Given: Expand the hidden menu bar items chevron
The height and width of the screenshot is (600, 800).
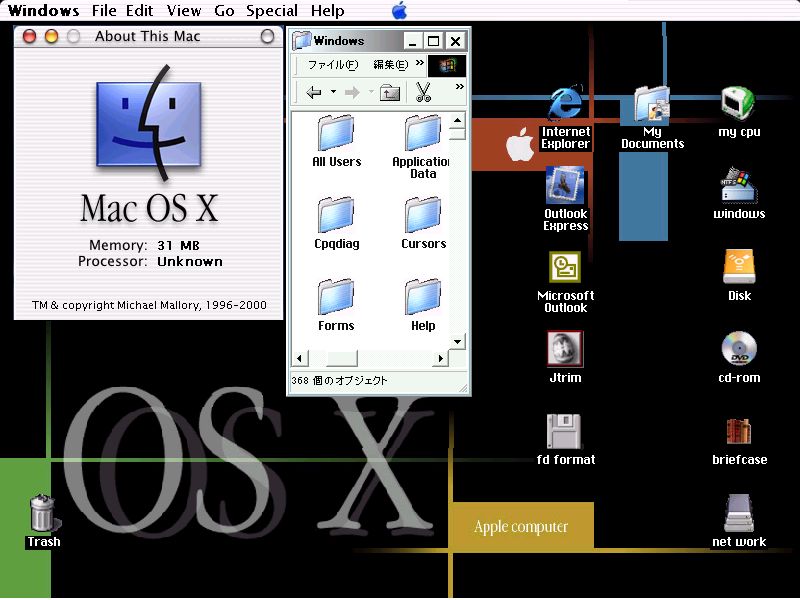Looking at the screenshot, I should click(x=419, y=63).
